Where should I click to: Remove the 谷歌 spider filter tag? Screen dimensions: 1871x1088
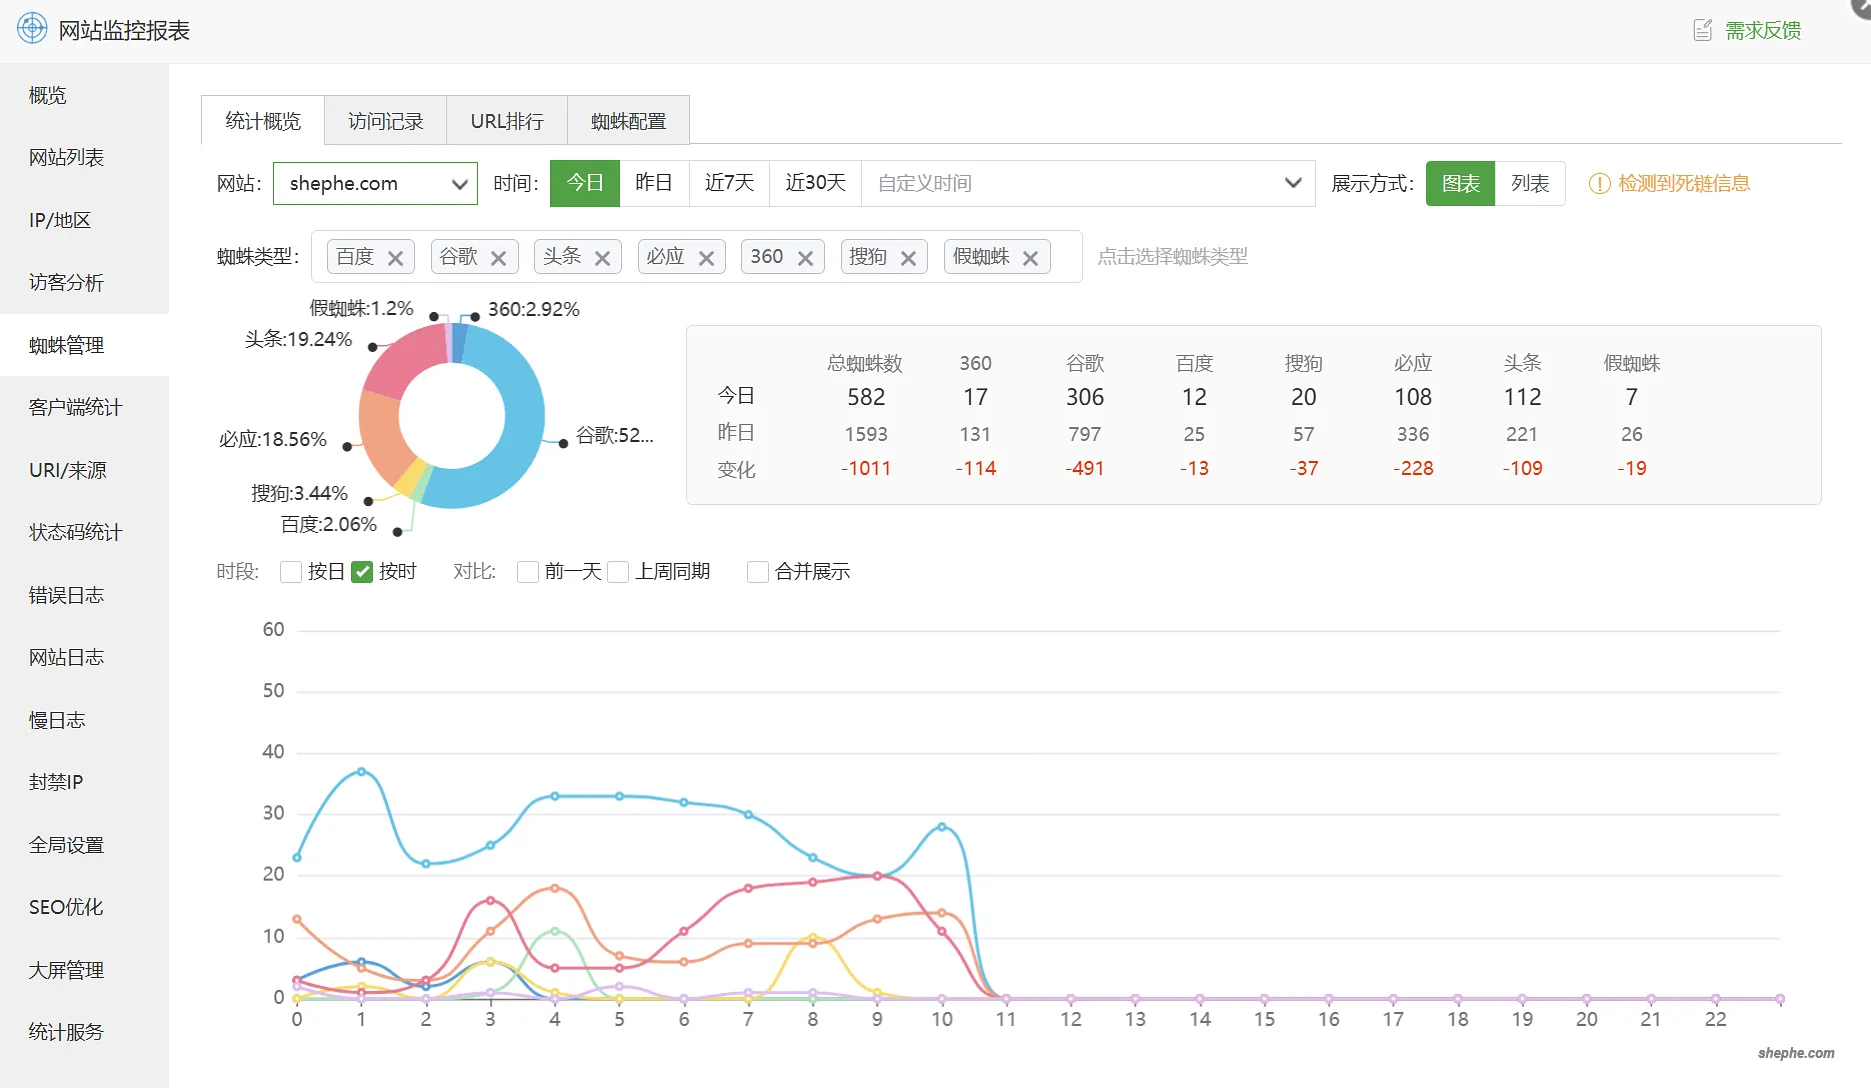[x=500, y=256]
